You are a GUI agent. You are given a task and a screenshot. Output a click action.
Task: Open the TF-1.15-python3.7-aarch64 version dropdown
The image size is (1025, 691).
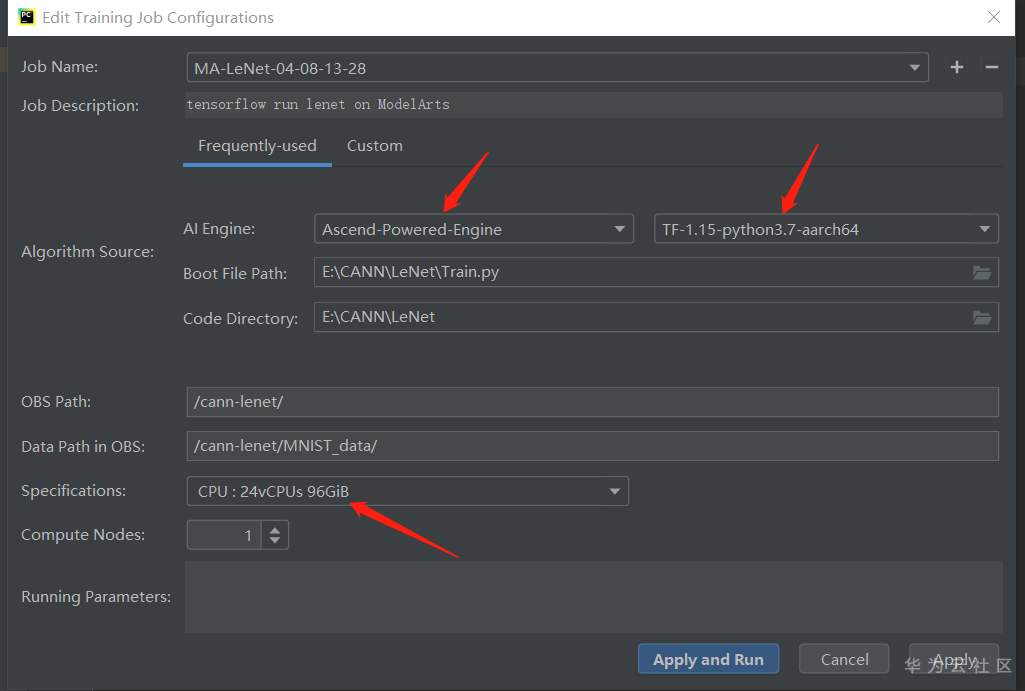(x=984, y=229)
